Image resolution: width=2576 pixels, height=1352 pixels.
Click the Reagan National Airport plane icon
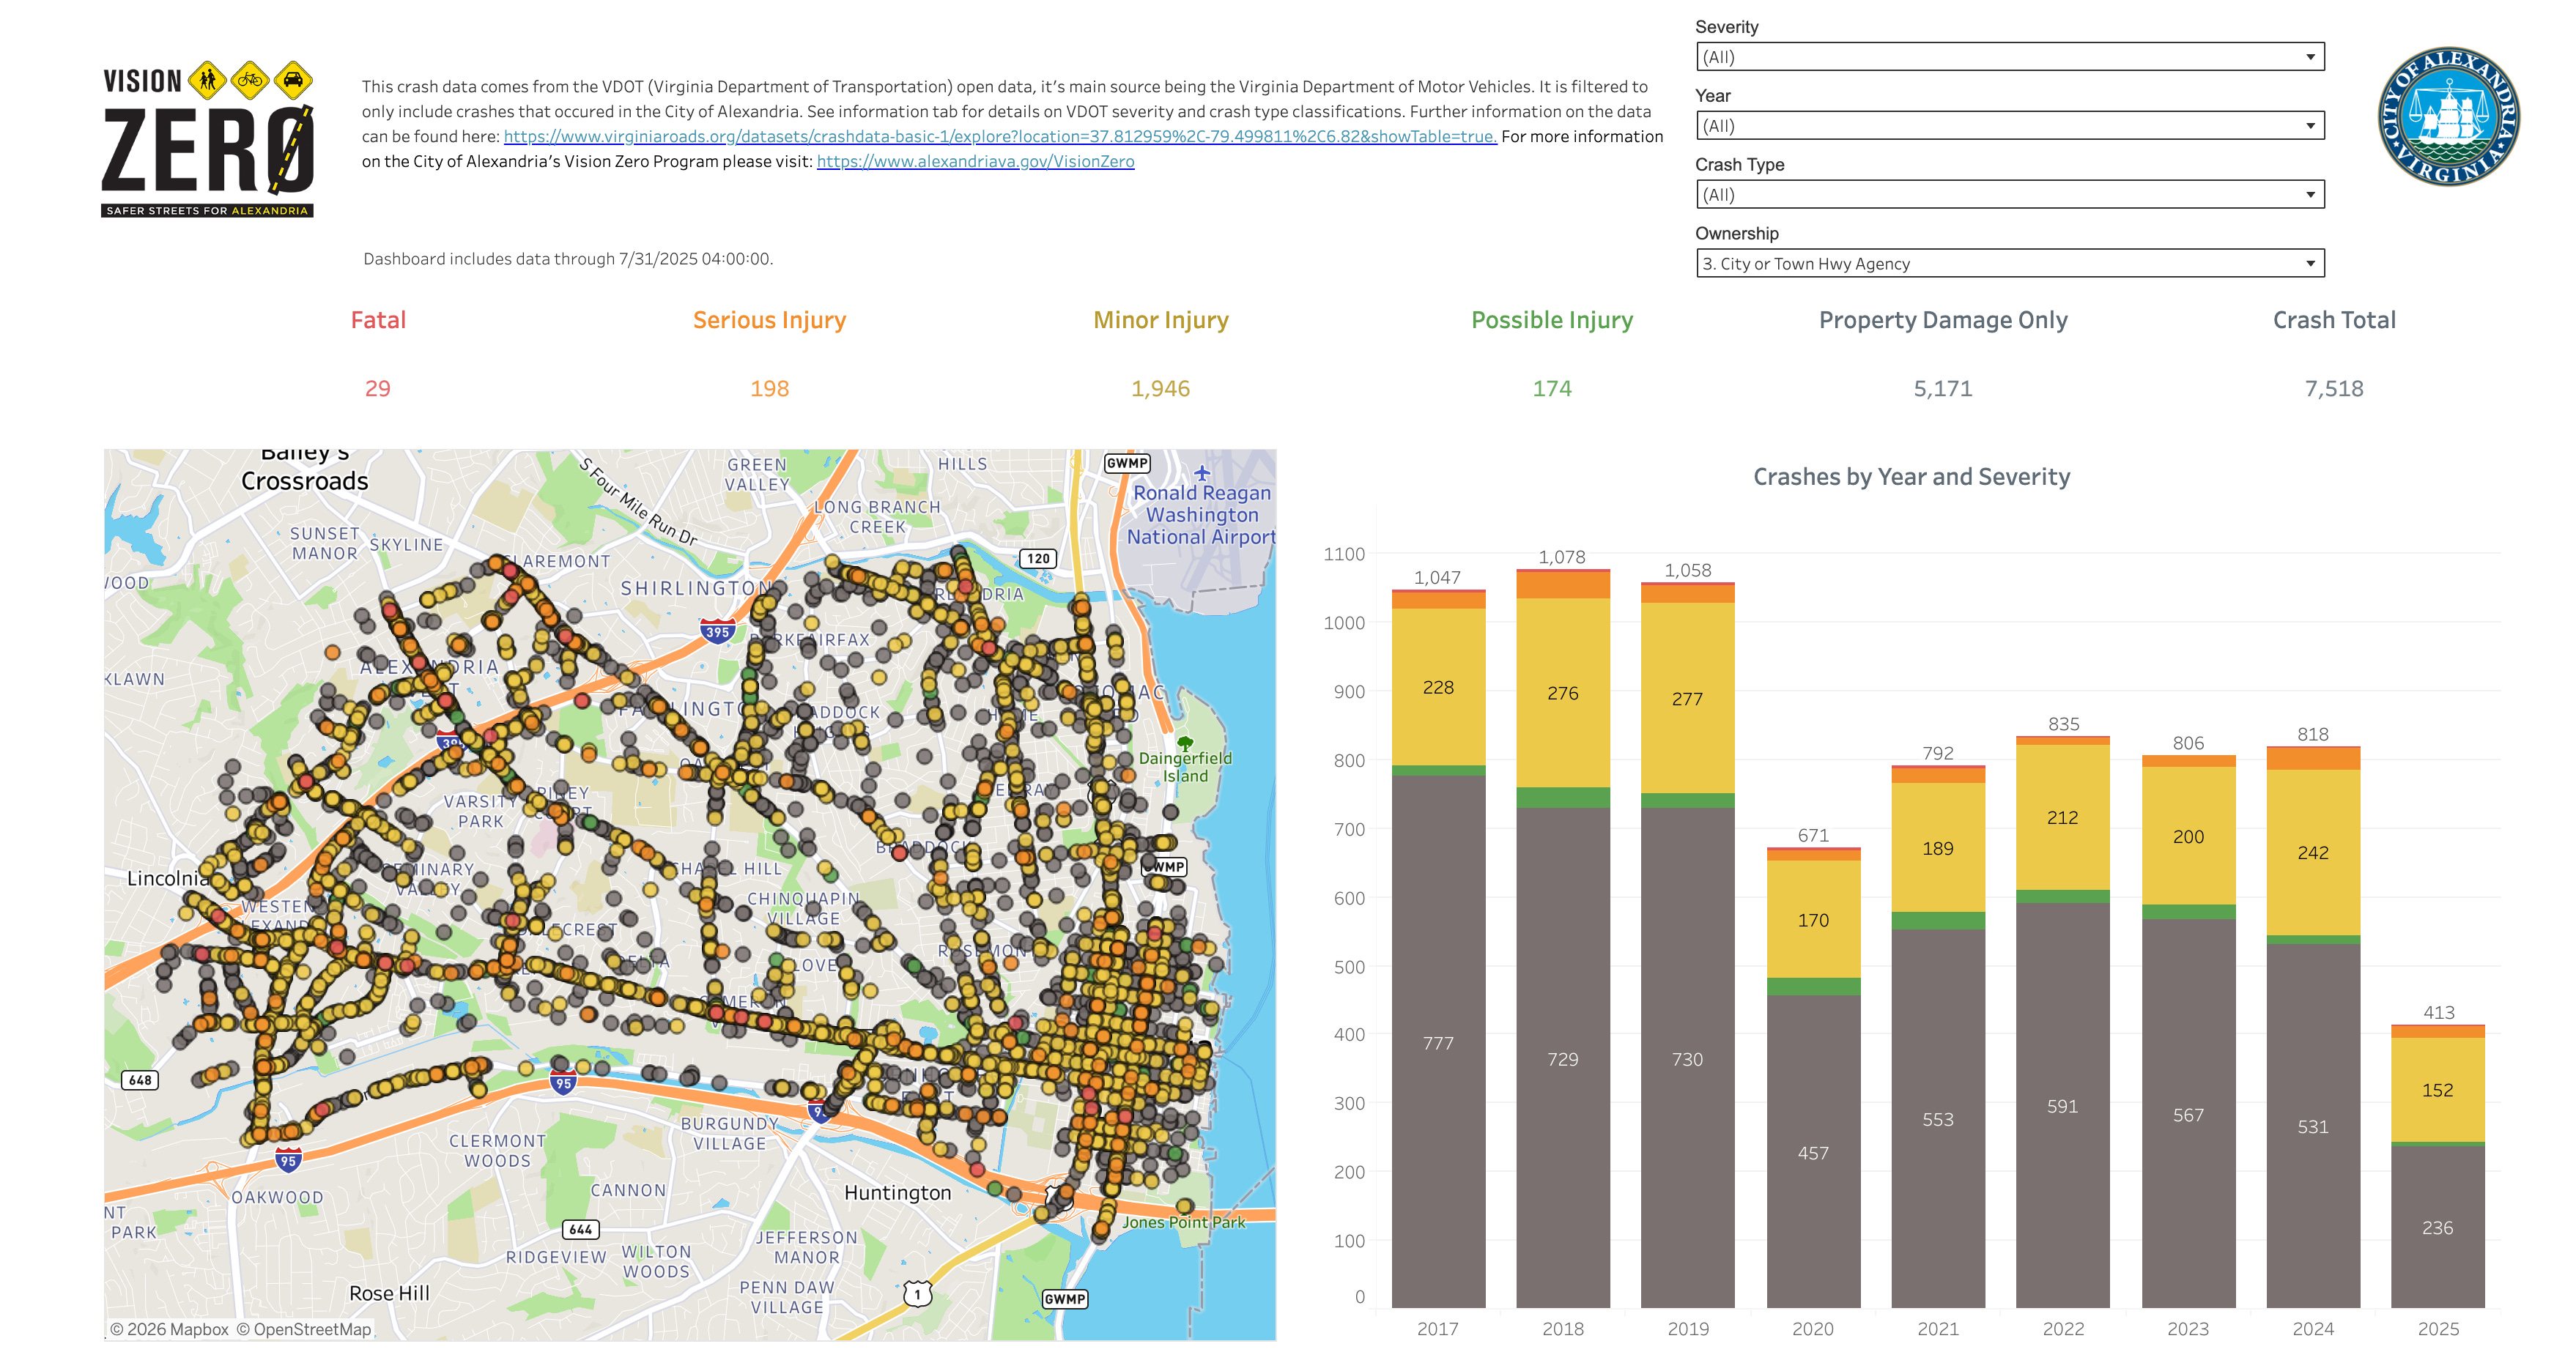click(1202, 473)
